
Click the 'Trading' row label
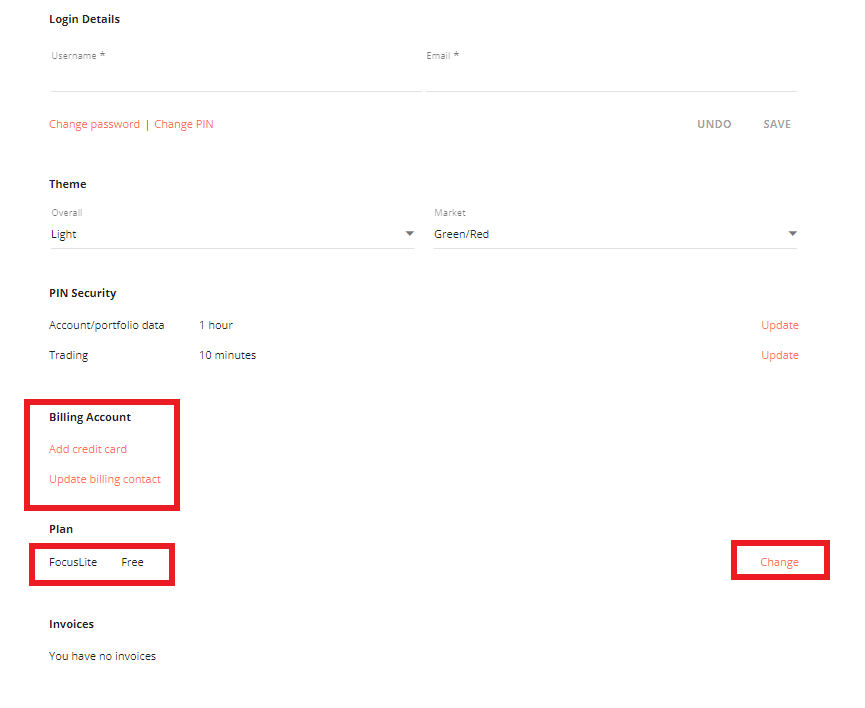point(68,355)
